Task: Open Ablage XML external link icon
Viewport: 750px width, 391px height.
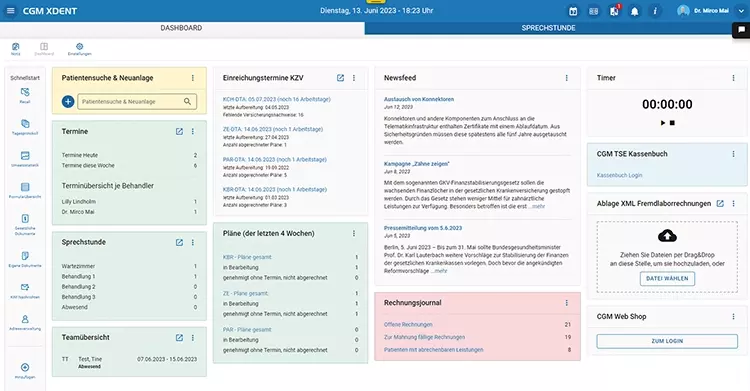Action: click(x=720, y=203)
